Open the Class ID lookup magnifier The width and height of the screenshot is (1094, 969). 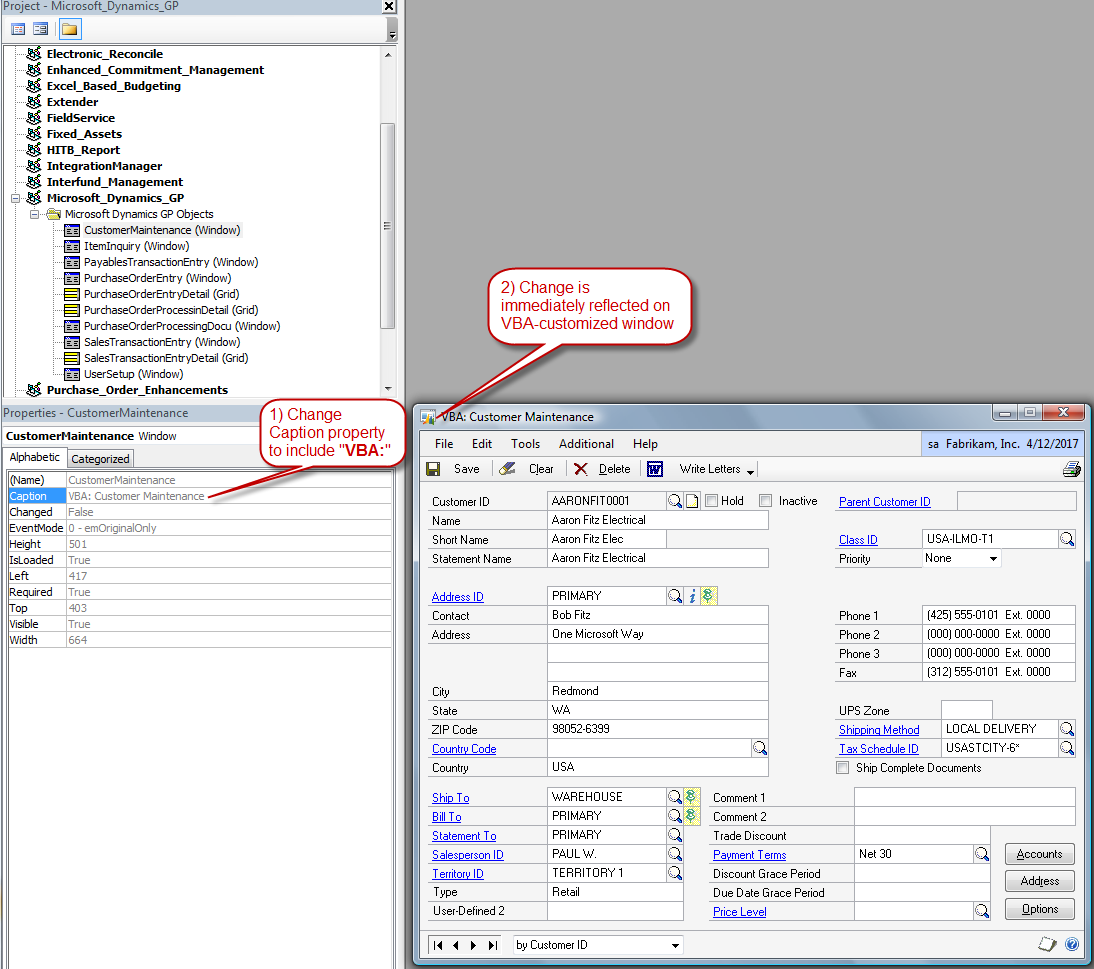[1067, 539]
